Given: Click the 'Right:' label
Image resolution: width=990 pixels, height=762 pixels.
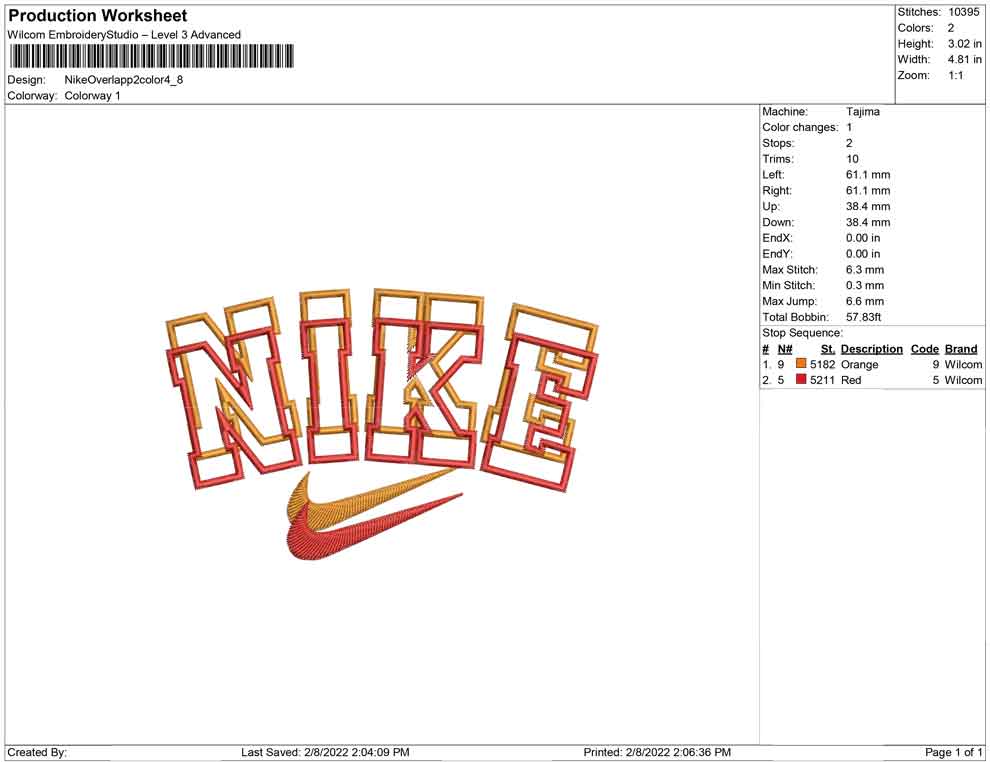Looking at the screenshot, I should 777,190.
